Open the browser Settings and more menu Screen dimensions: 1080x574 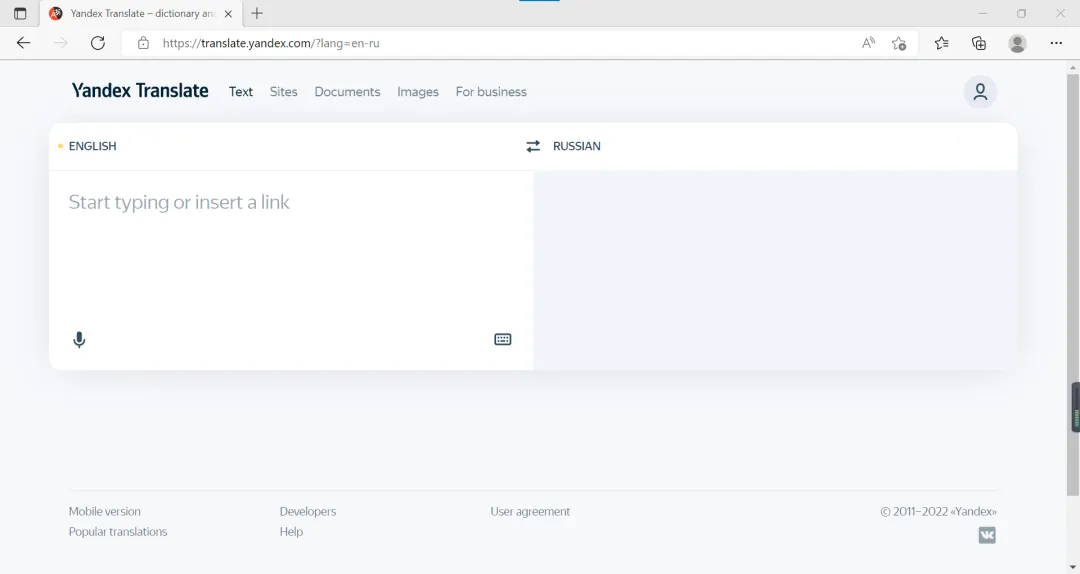1056,43
